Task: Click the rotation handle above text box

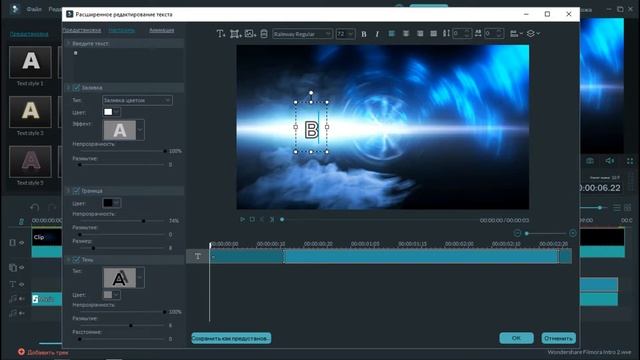Action: (x=311, y=93)
